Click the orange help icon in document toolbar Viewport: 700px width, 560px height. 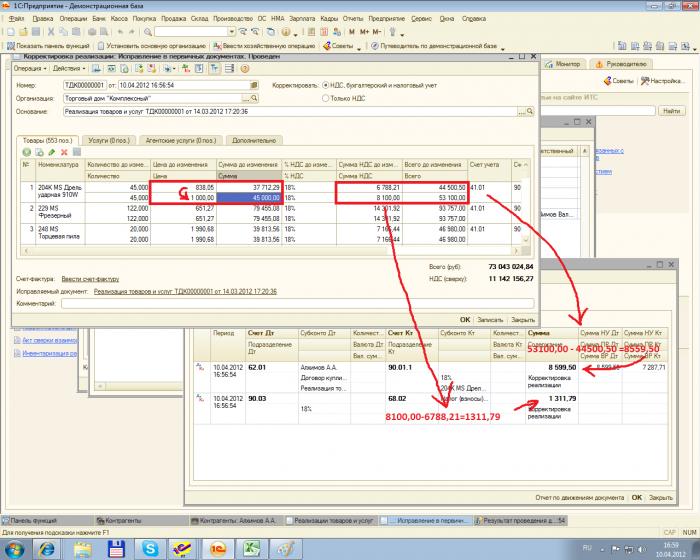click(245, 69)
